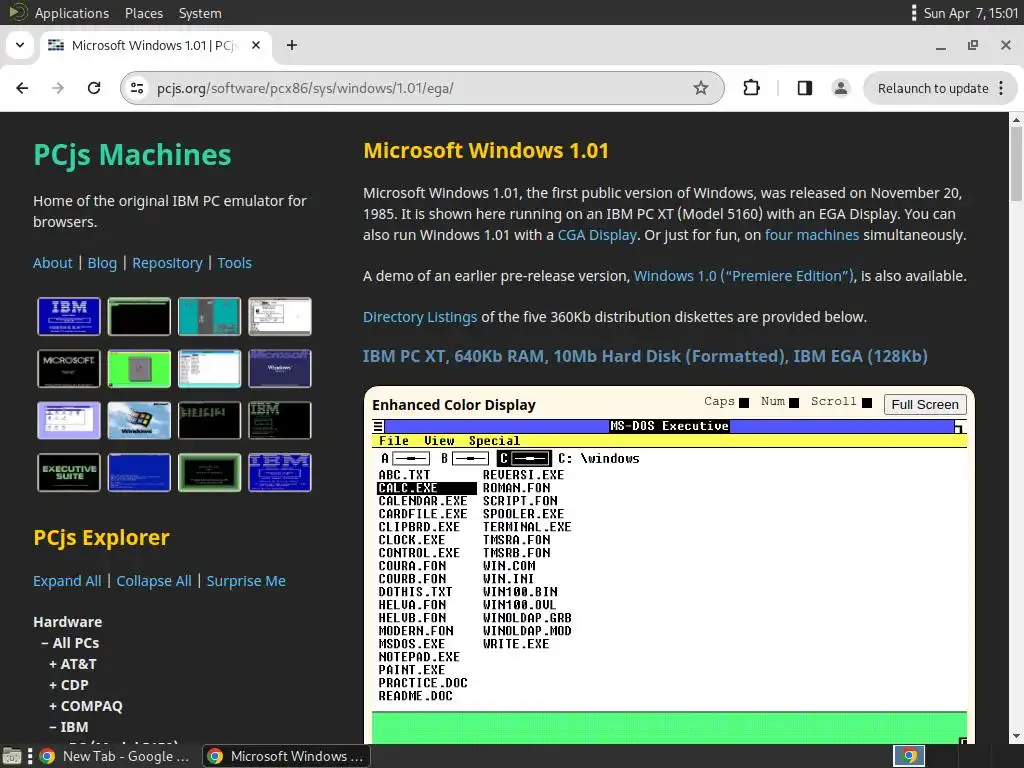Open the Chrome profile avatar
Screen dimensions: 1024x768
point(840,88)
